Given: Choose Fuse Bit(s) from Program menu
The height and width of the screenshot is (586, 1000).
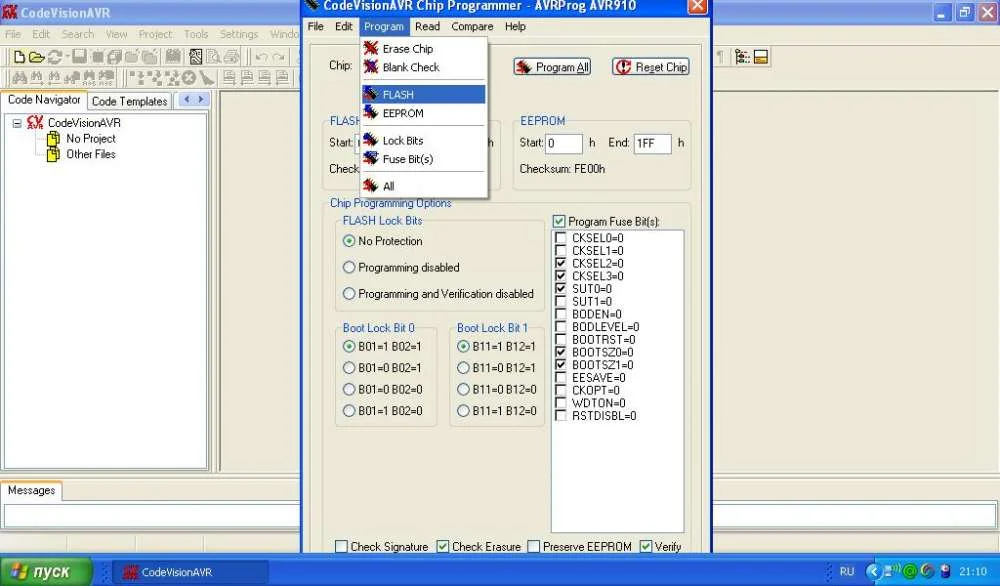Looking at the screenshot, I should tap(423, 159).
